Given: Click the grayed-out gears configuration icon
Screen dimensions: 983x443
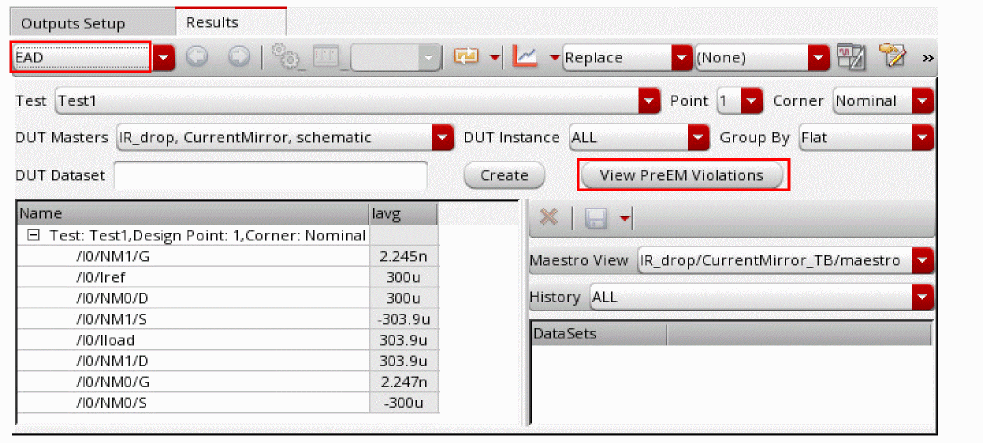Looking at the screenshot, I should [286, 57].
